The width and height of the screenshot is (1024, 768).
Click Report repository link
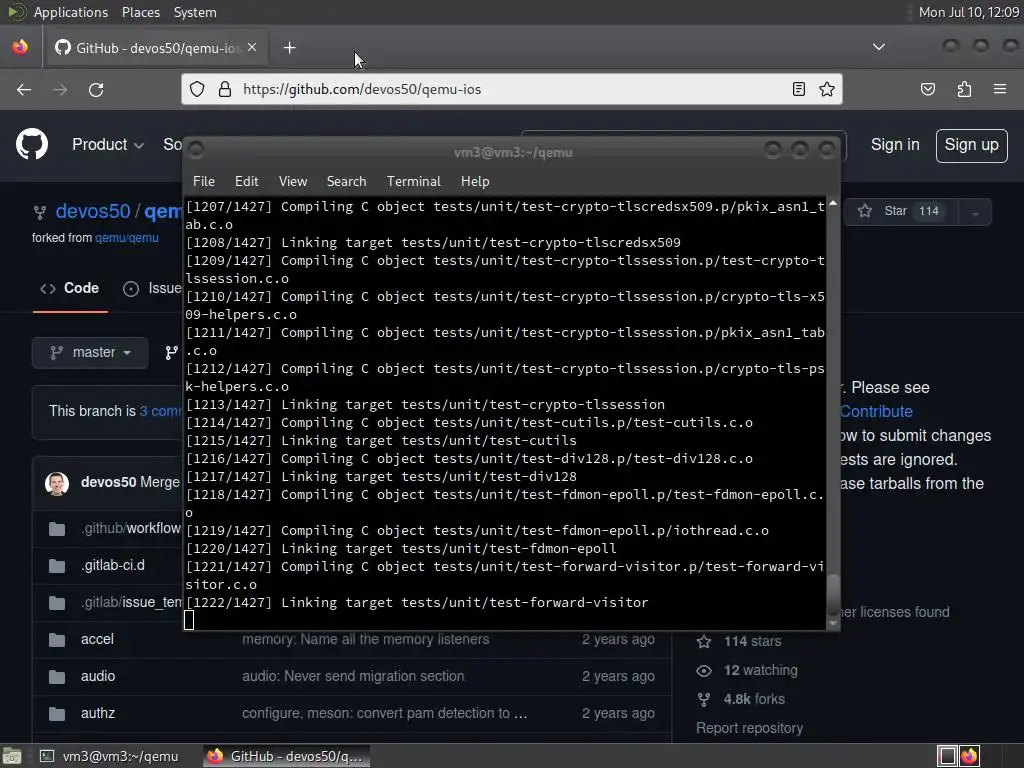(749, 728)
